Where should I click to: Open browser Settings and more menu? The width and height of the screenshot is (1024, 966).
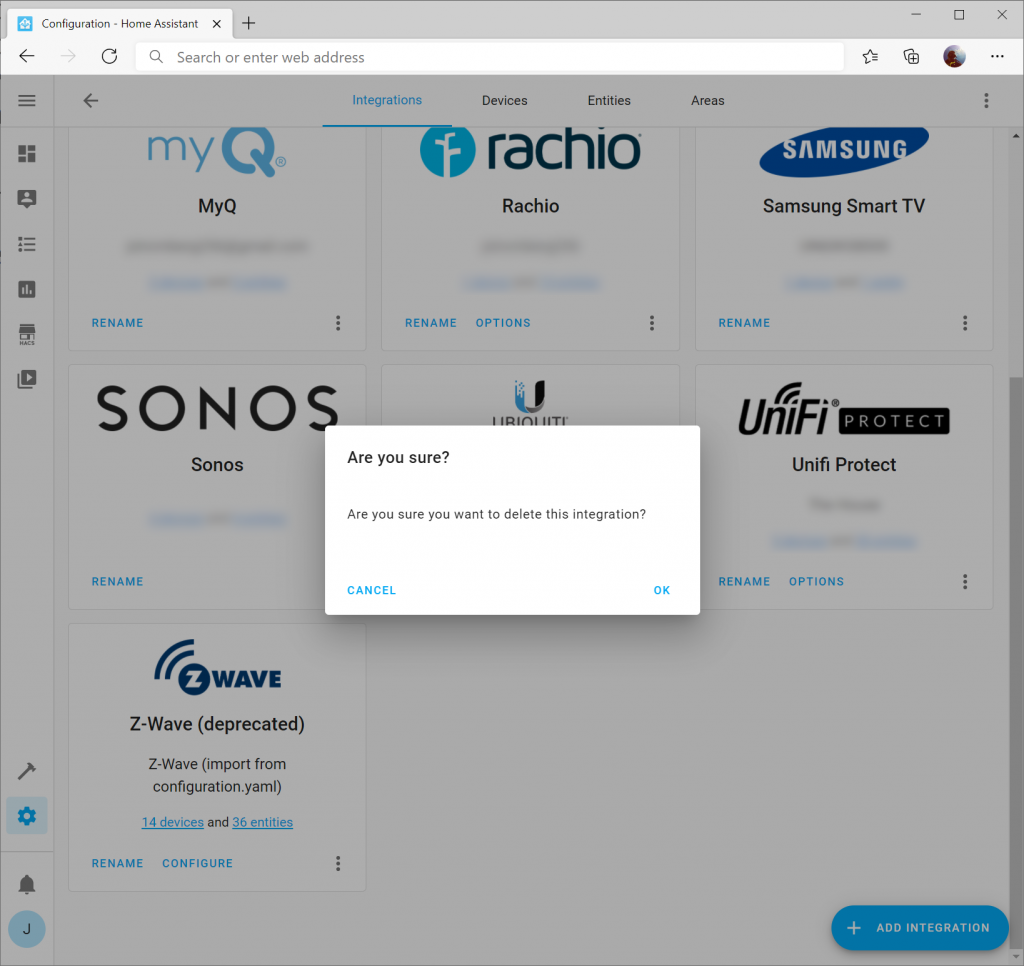pos(997,57)
